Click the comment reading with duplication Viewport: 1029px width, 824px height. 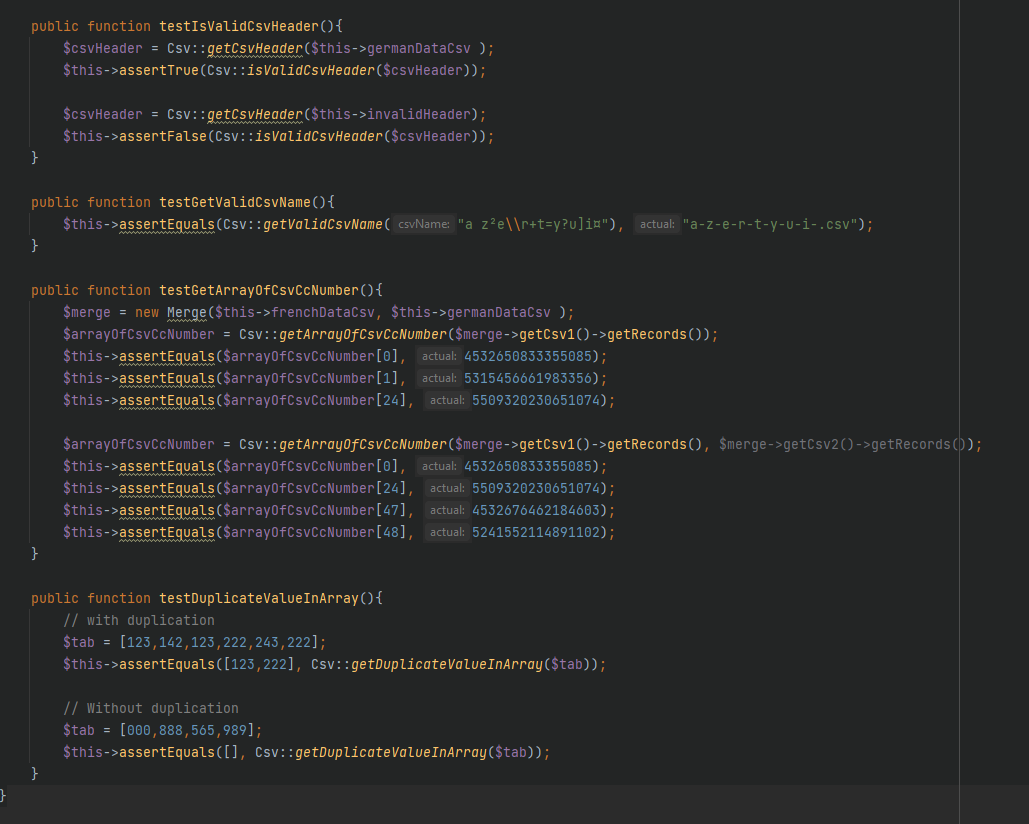point(140,620)
